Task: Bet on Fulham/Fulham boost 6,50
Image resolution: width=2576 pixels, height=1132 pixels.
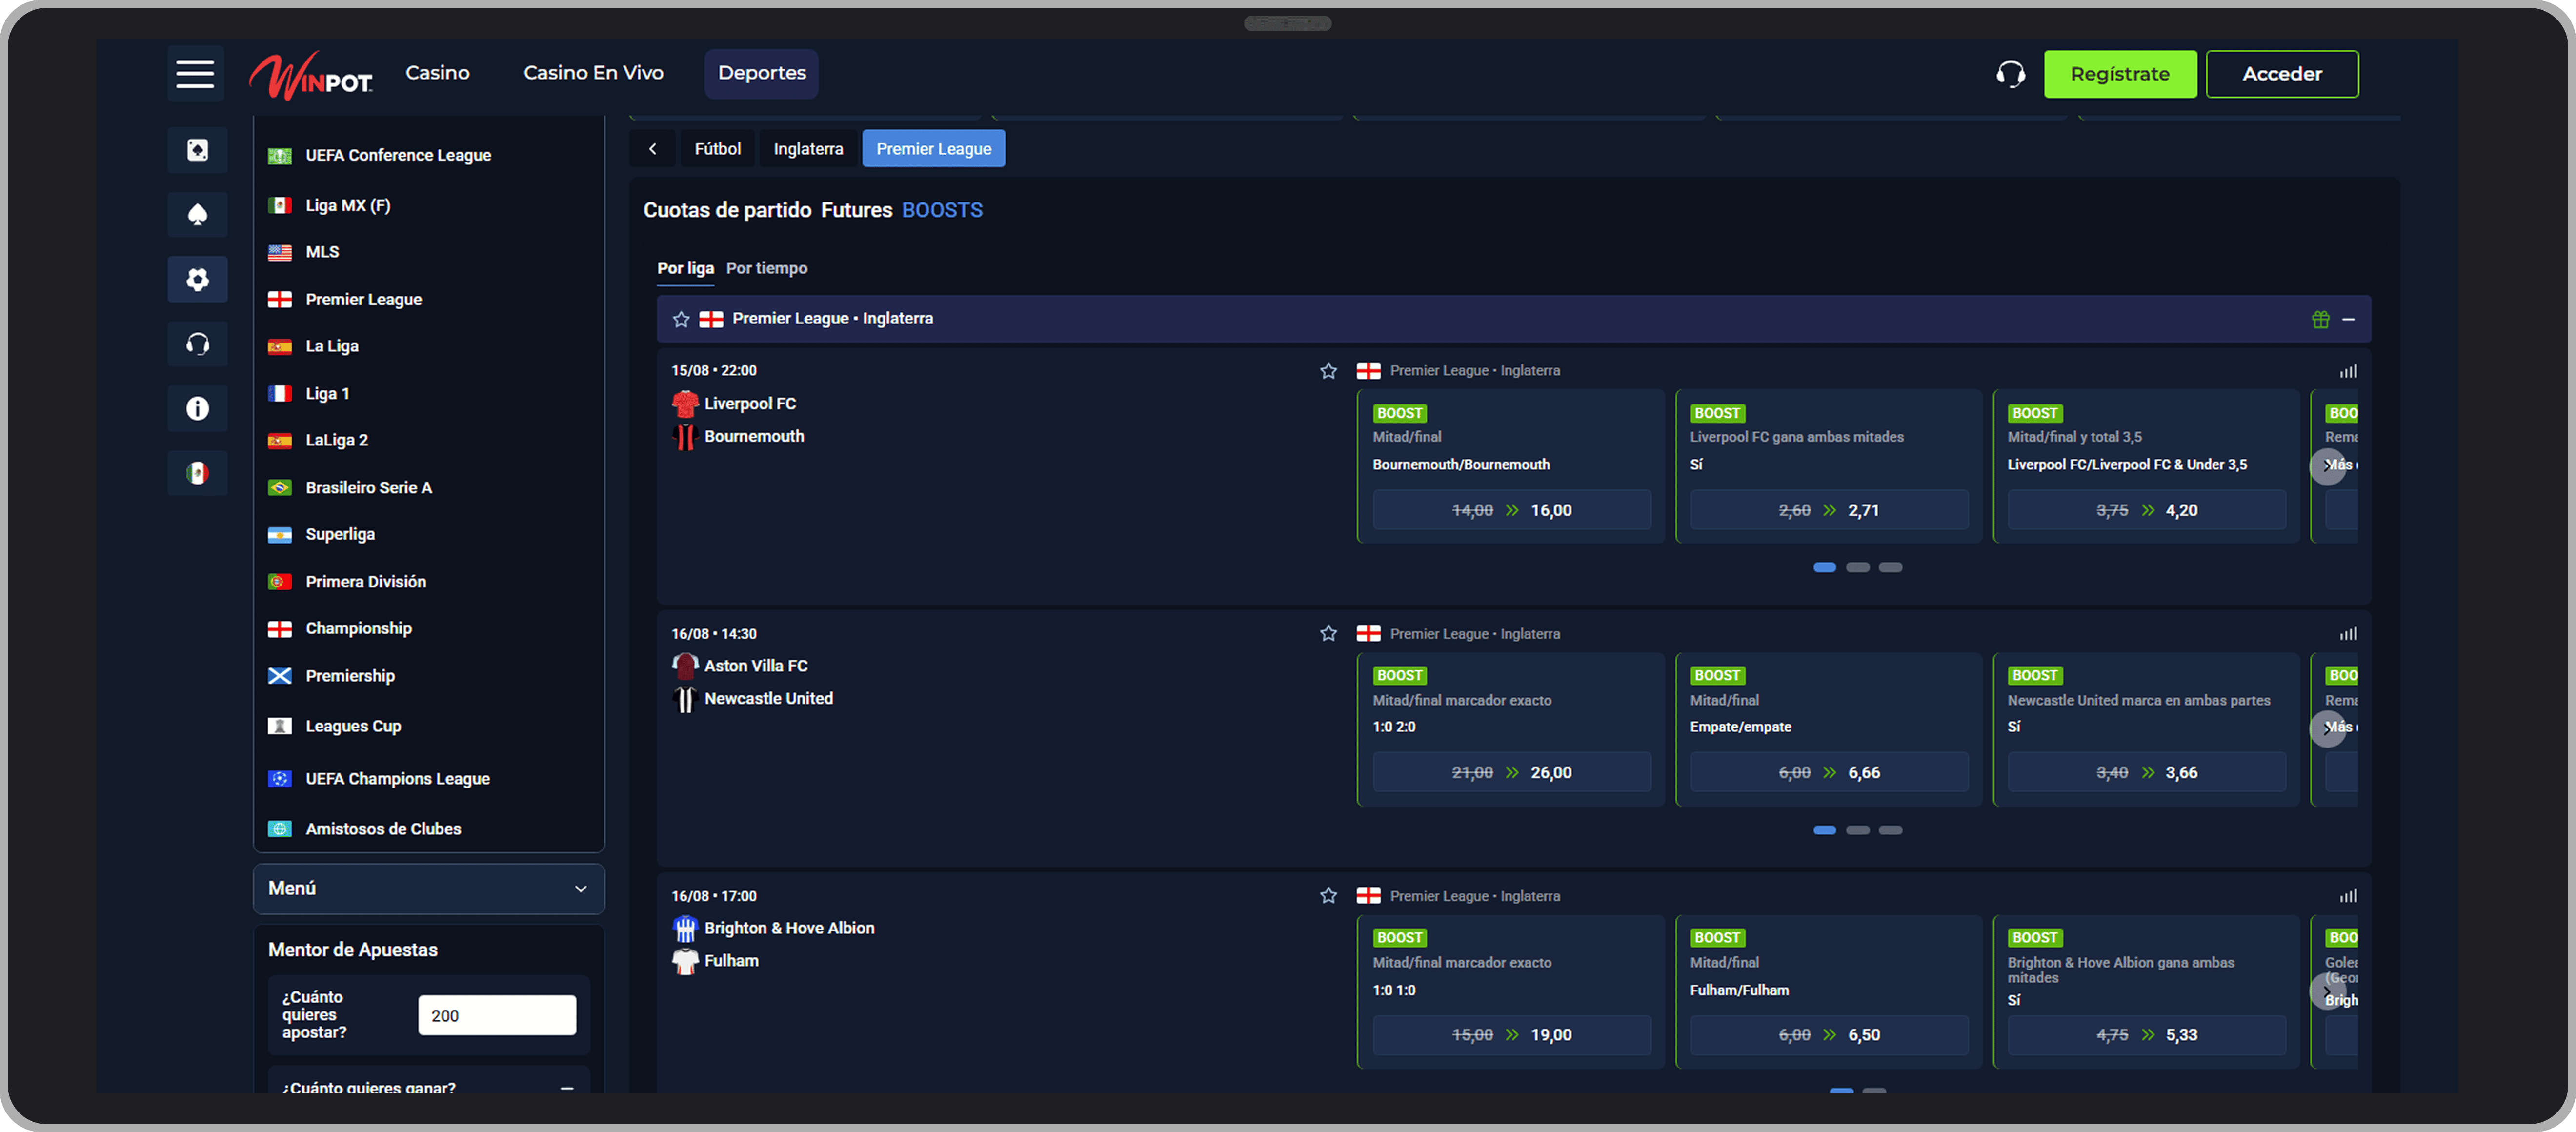Action: (x=1828, y=1035)
